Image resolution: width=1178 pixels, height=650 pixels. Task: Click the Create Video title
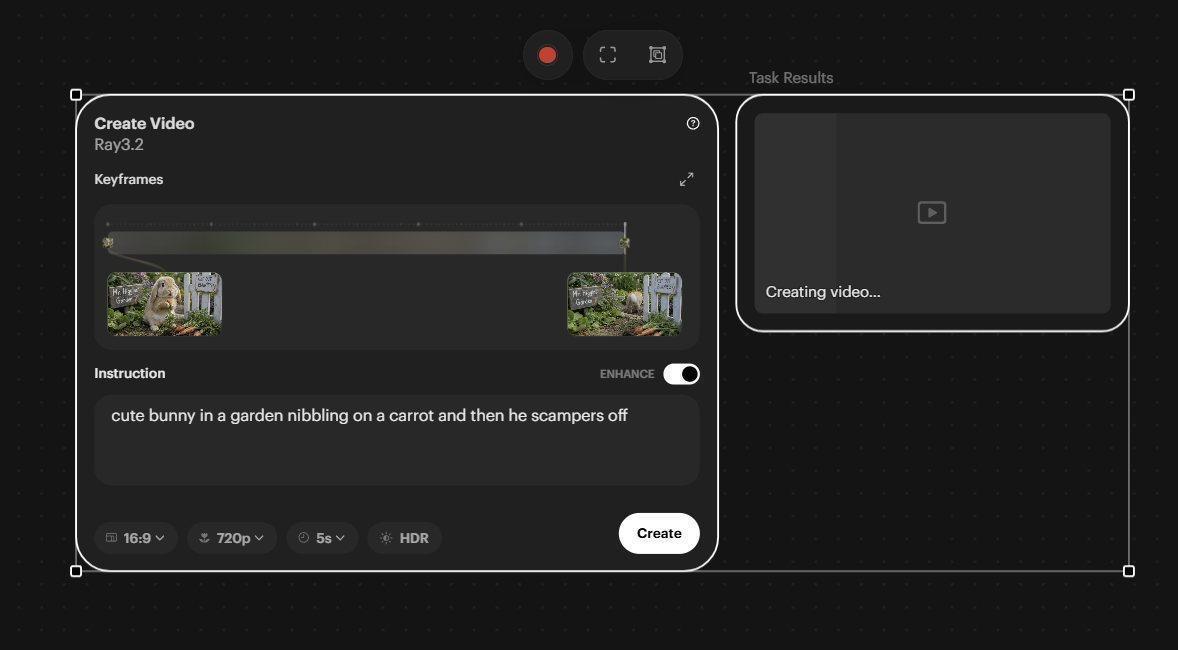pos(144,124)
